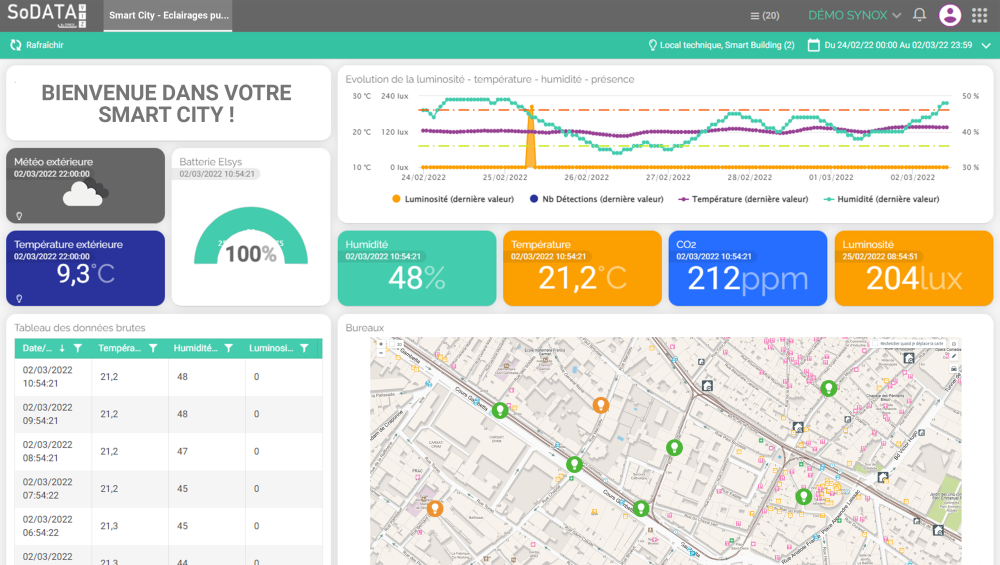Click orange lamp marker at map's lower left
Screen dimensions: 1000x565
point(434,508)
